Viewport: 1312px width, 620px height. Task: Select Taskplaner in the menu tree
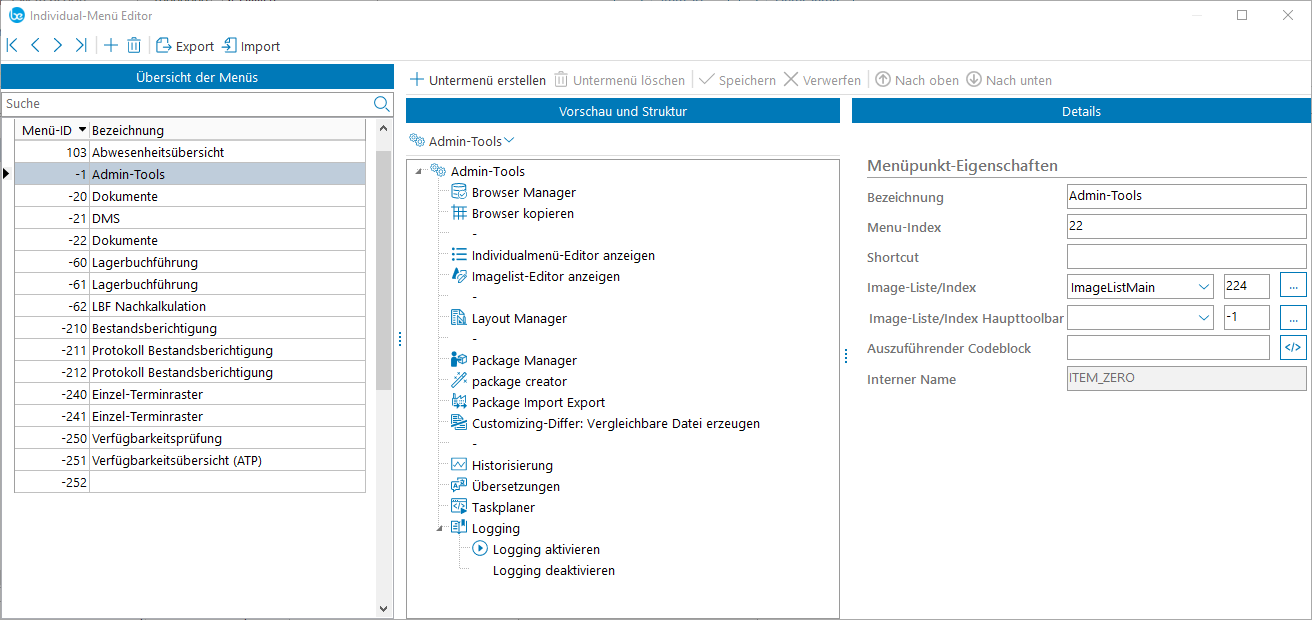pos(502,507)
